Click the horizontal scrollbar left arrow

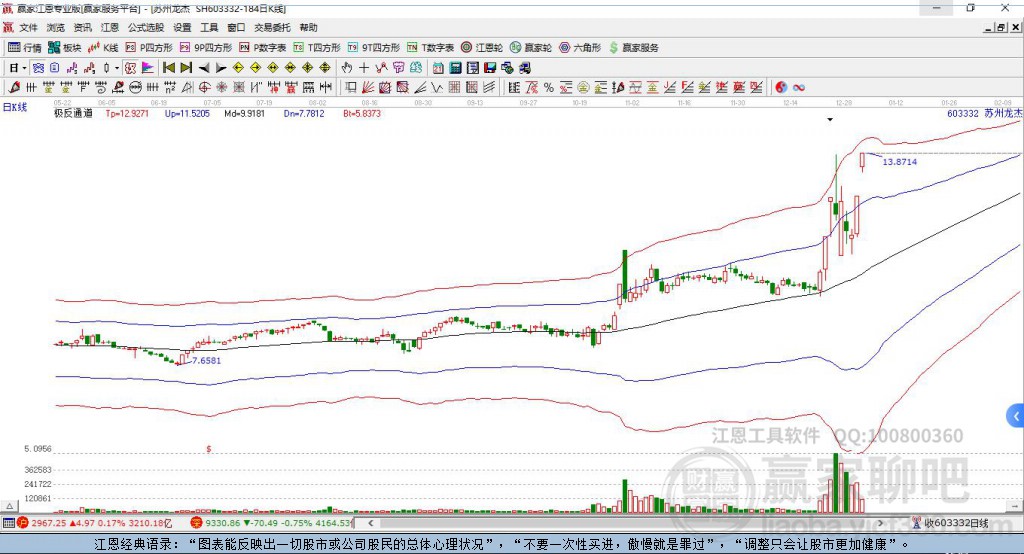pyautogui.click(x=370, y=523)
